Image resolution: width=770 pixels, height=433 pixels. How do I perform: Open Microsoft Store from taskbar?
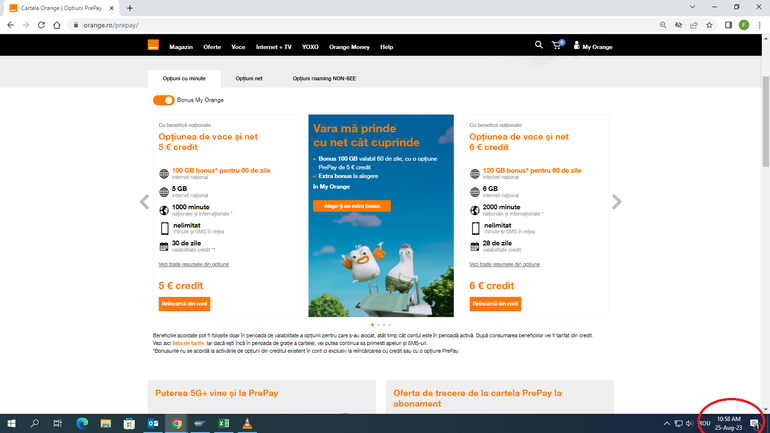(x=129, y=423)
